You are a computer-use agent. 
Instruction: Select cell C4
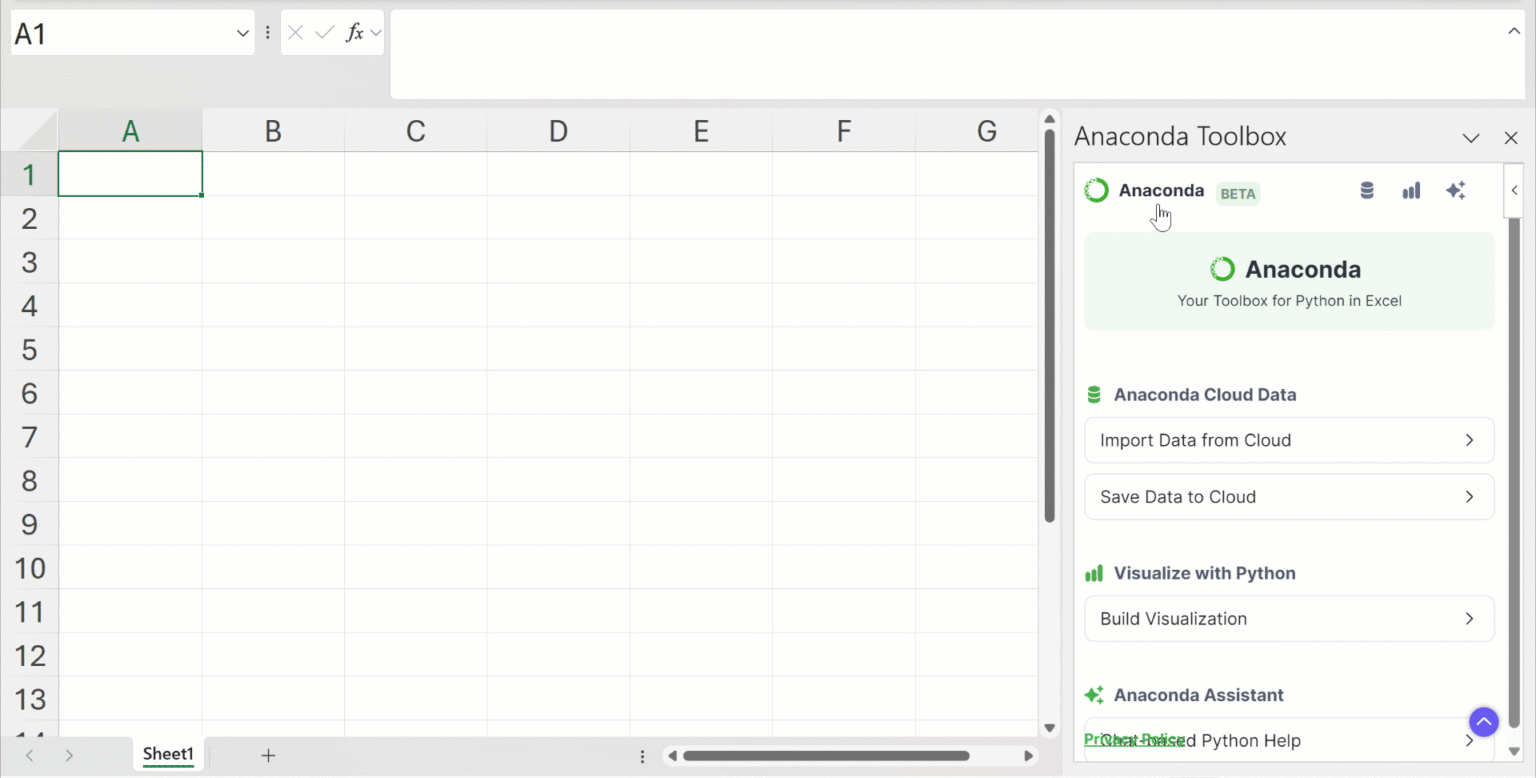pos(416,305)
